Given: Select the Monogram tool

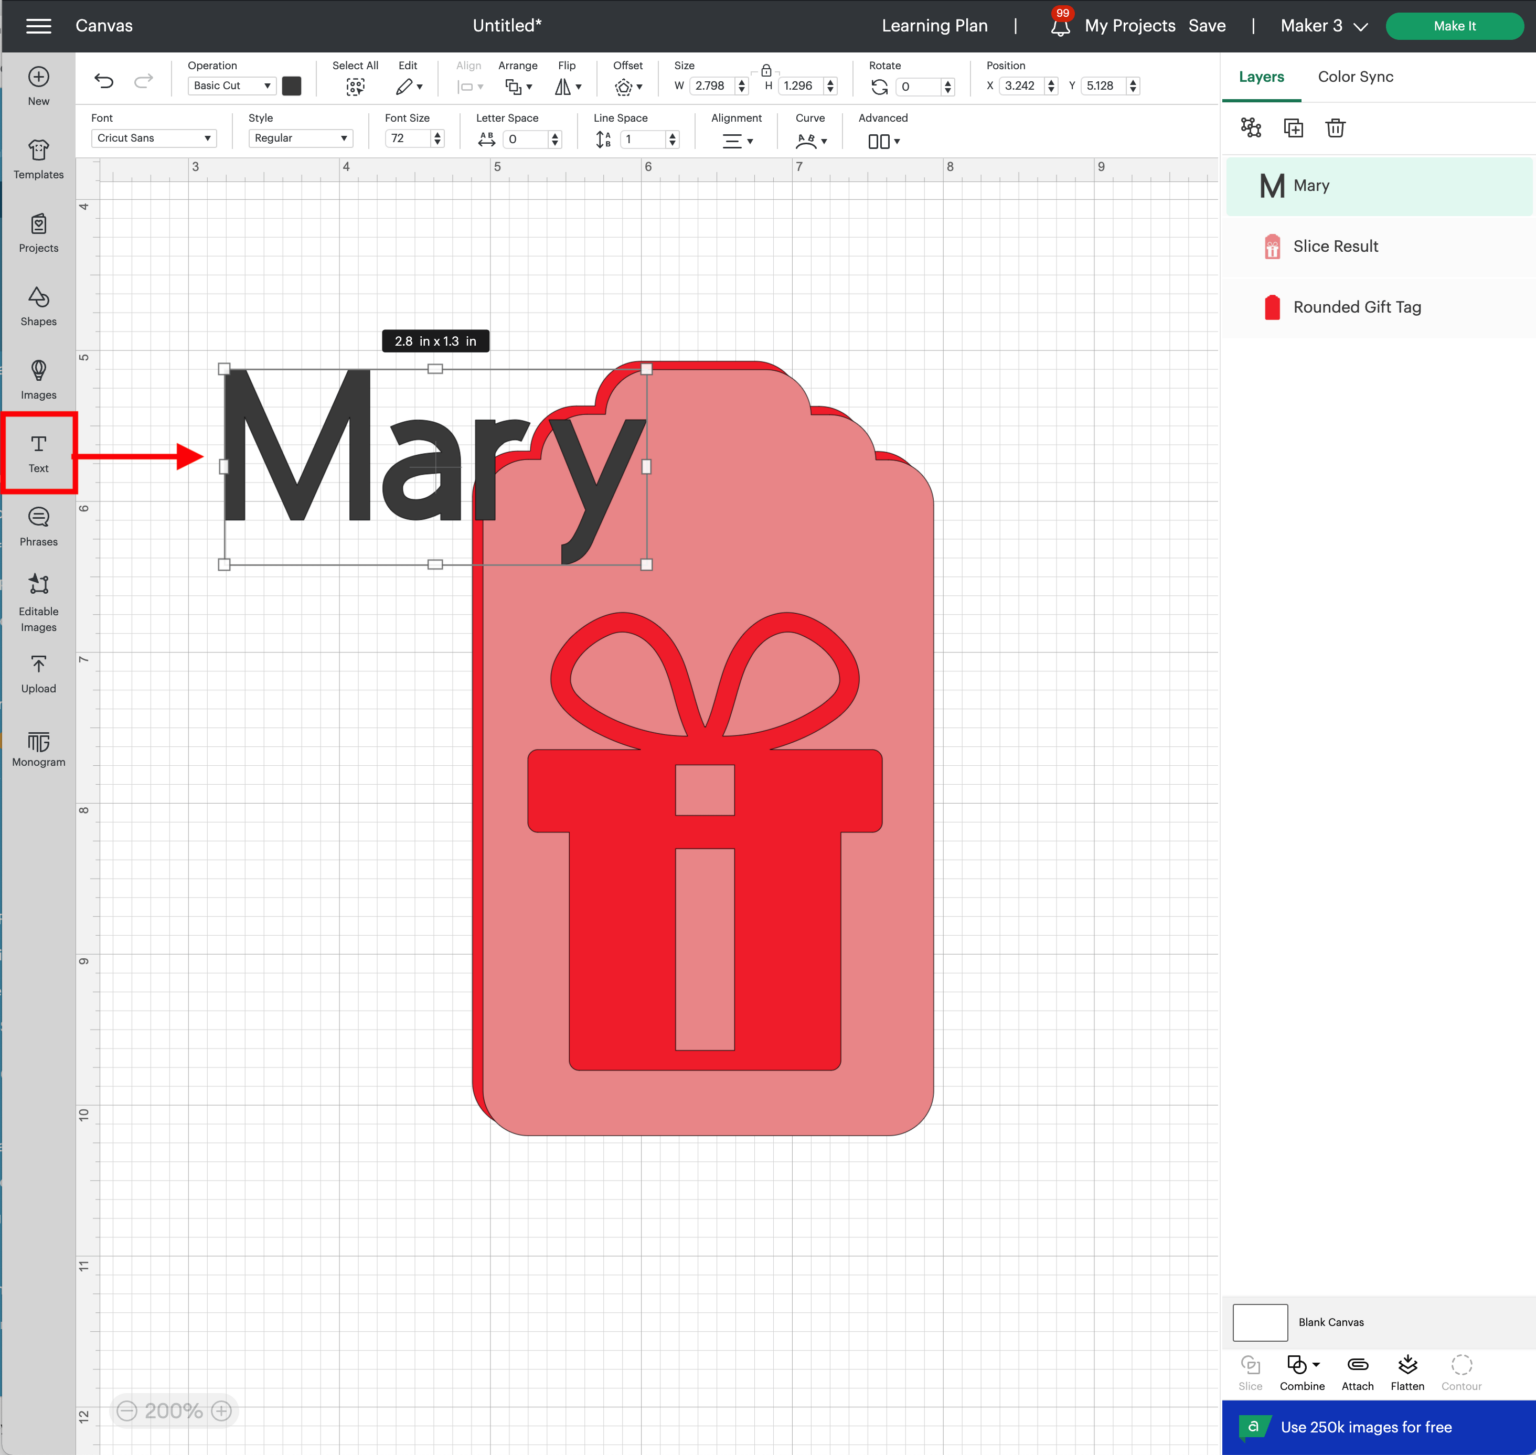Looking at the screenshot, I should [x=38, y=748].
